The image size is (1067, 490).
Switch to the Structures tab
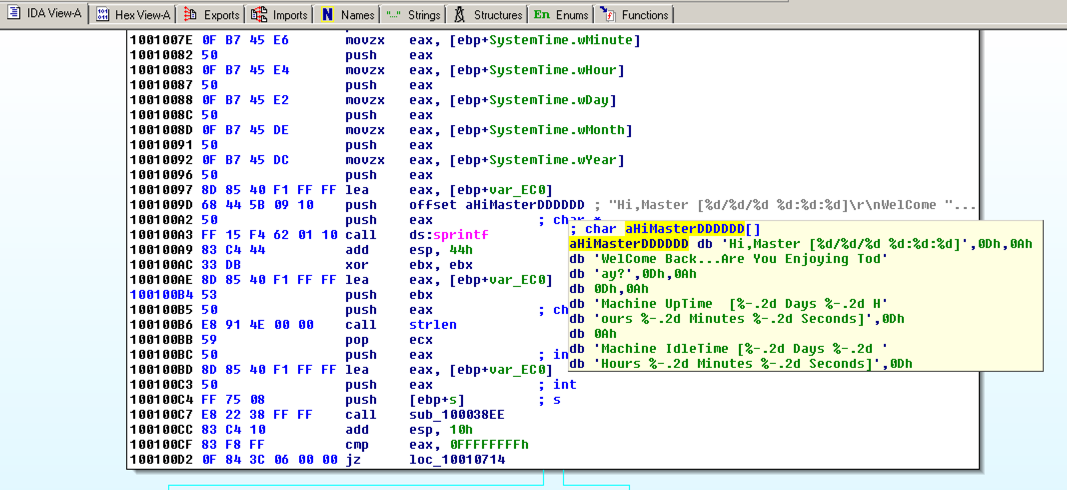click(497, 15)
